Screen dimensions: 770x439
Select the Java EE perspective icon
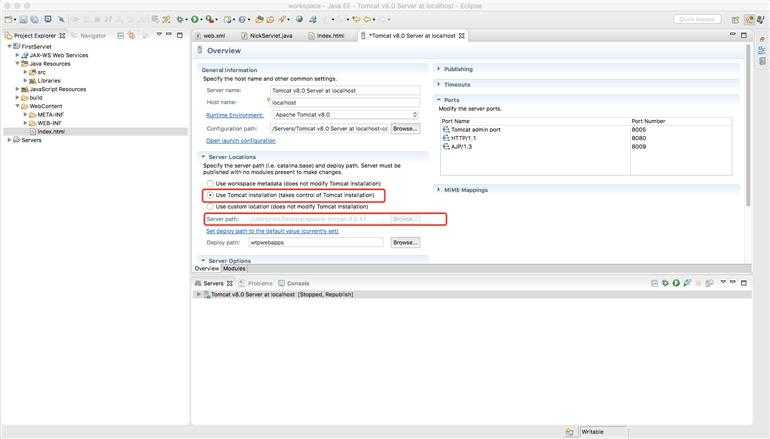click(x=749, y=20)
